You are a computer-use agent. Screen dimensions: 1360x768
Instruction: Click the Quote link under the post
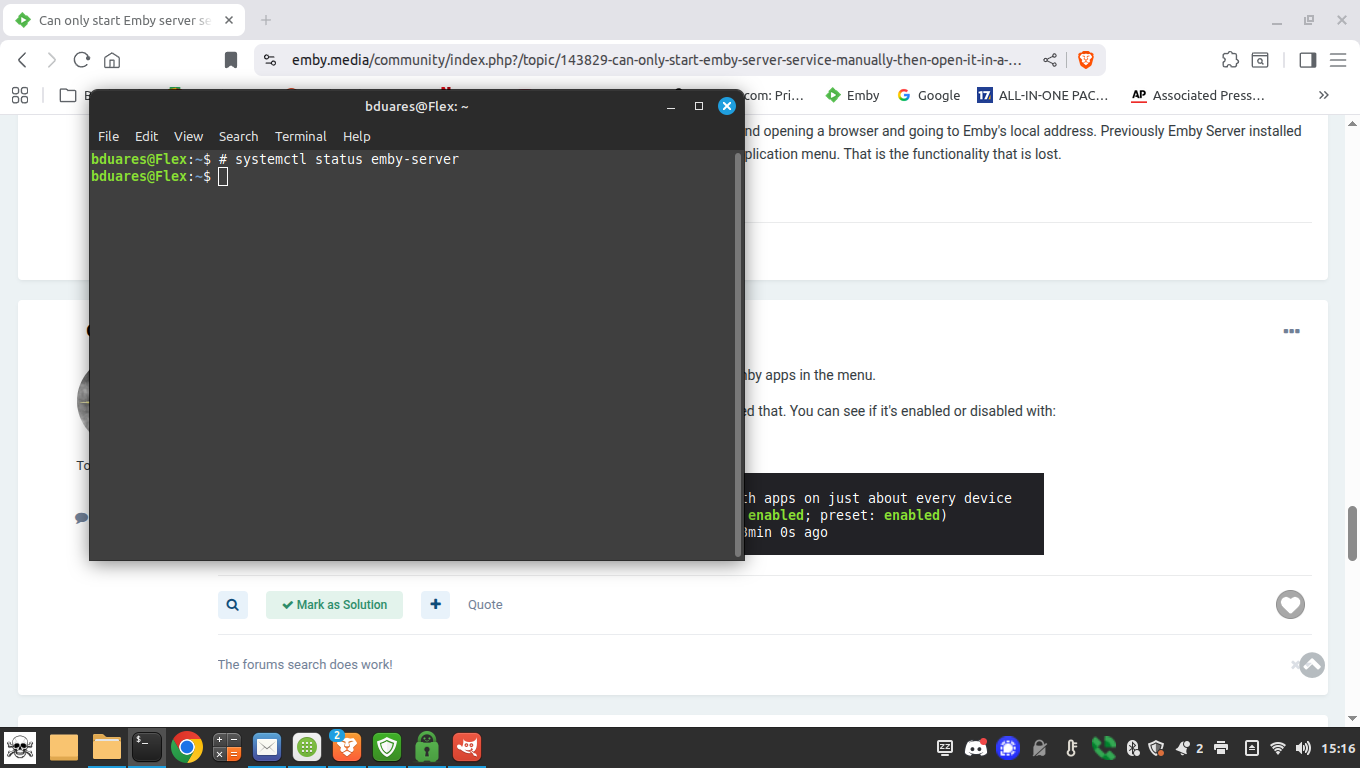pos(485,604)
